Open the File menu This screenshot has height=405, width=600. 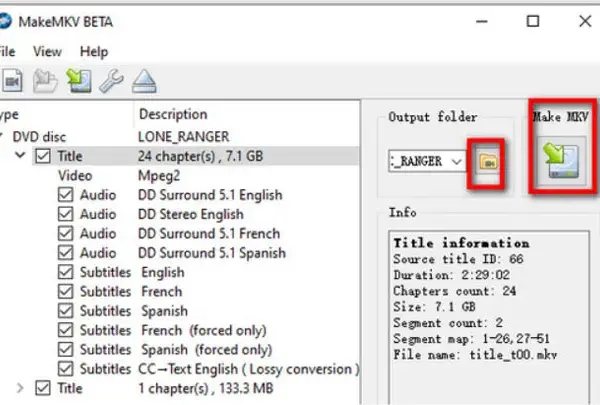pyautogui.click(x=7, y=52)
